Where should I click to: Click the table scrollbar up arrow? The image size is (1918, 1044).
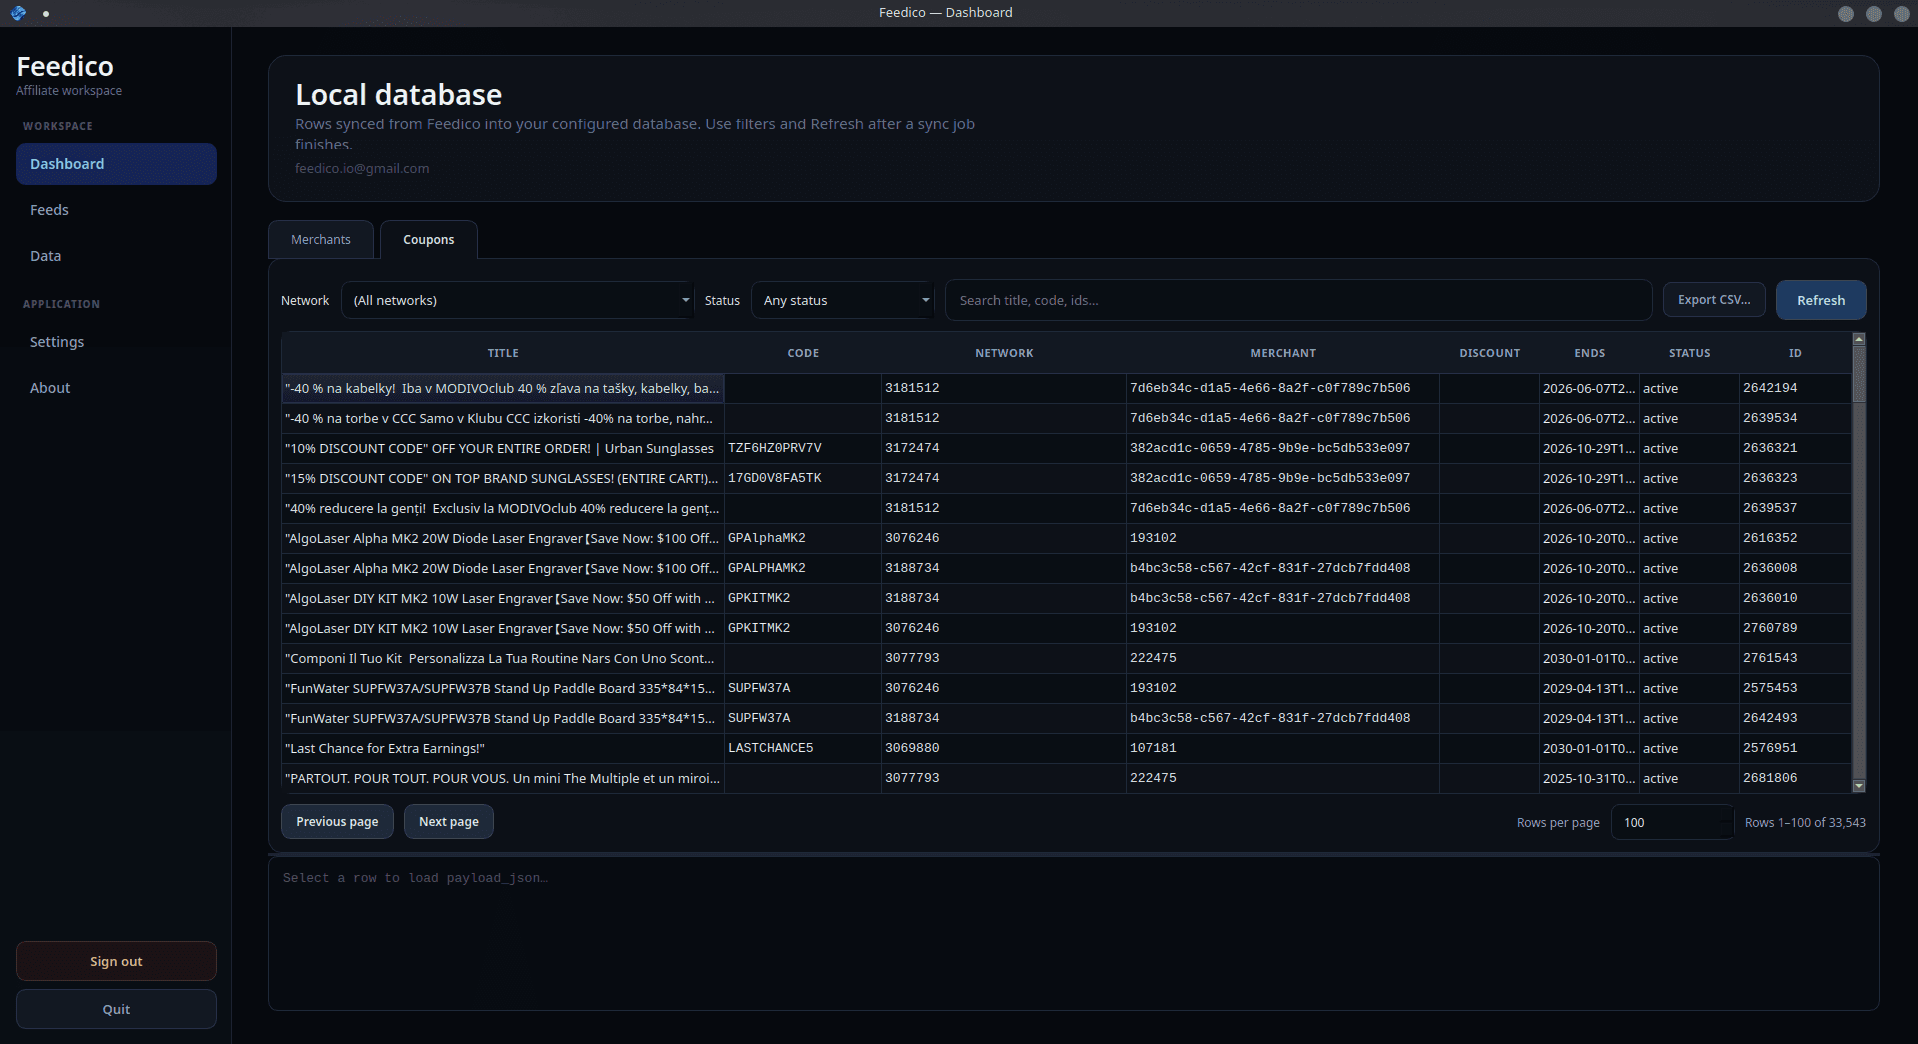[1859, 339]
